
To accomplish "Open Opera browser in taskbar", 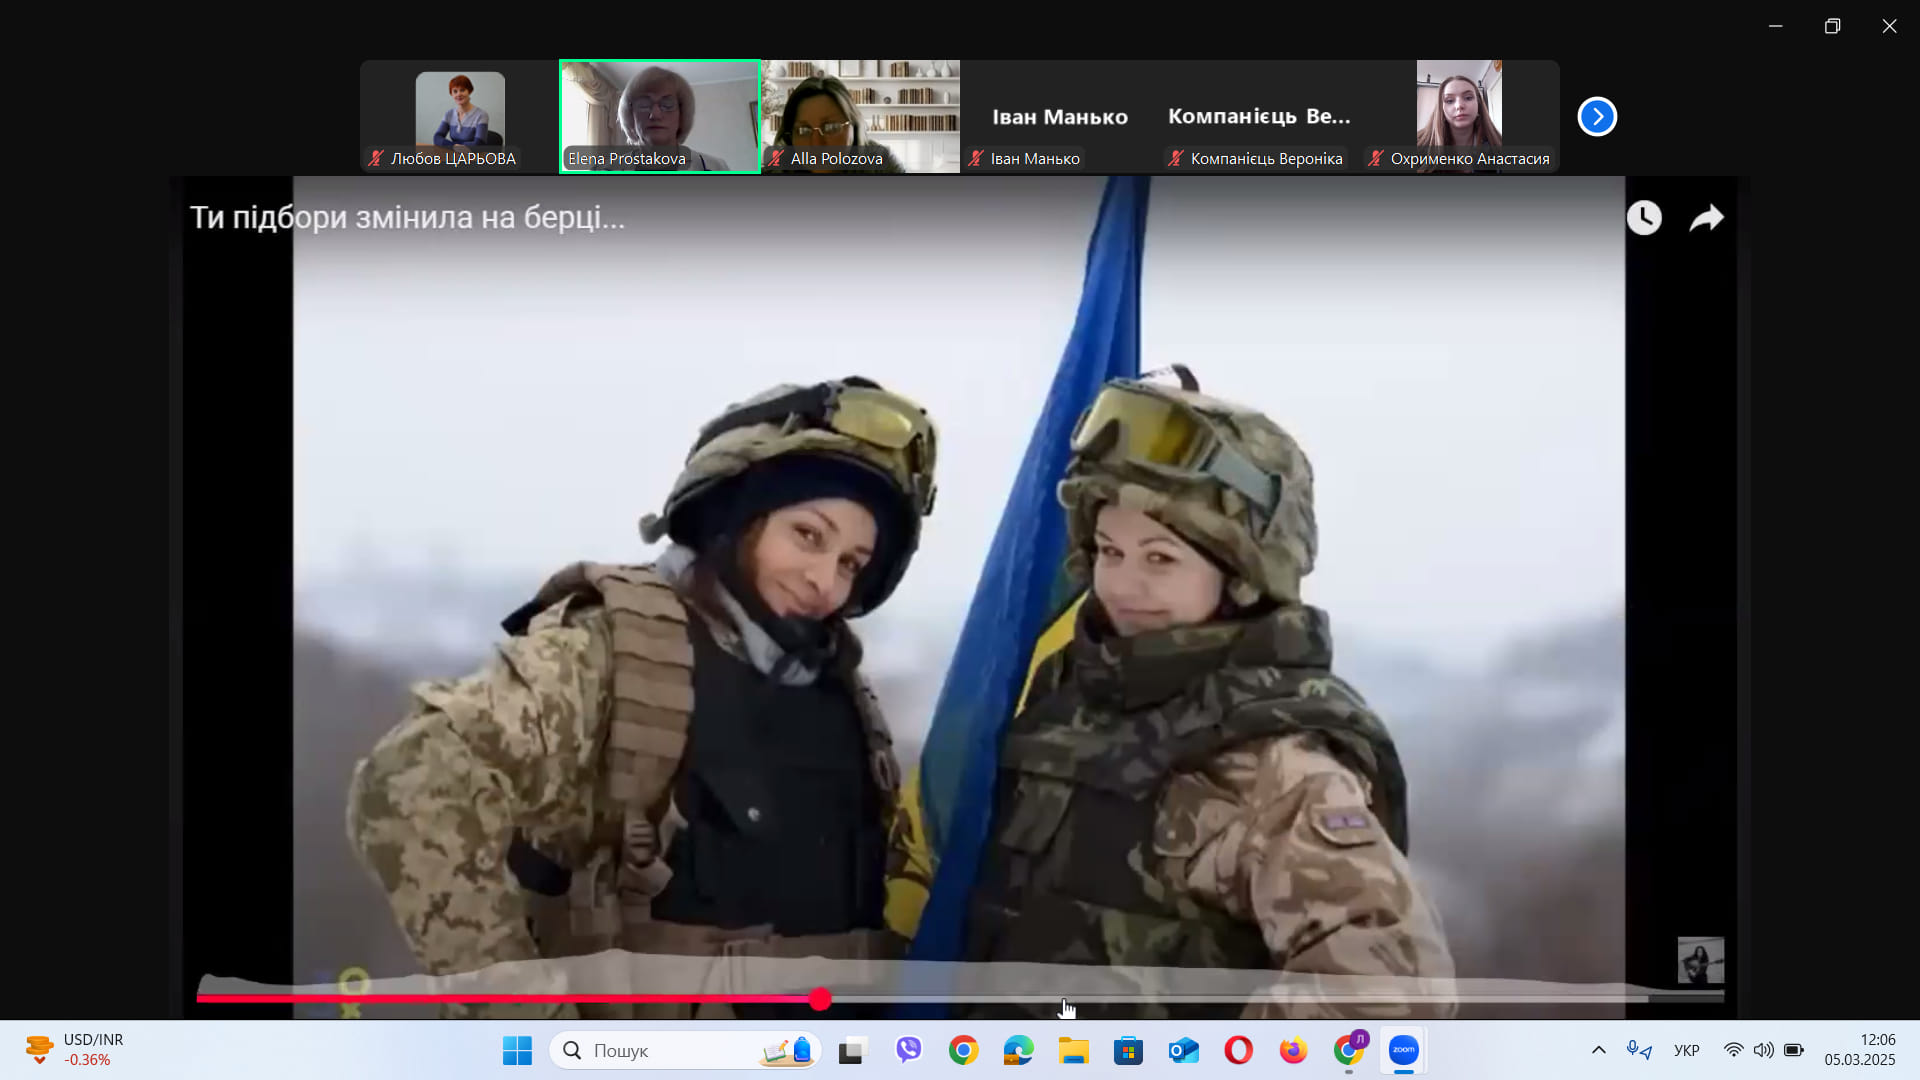I will pos(1238,1050).
